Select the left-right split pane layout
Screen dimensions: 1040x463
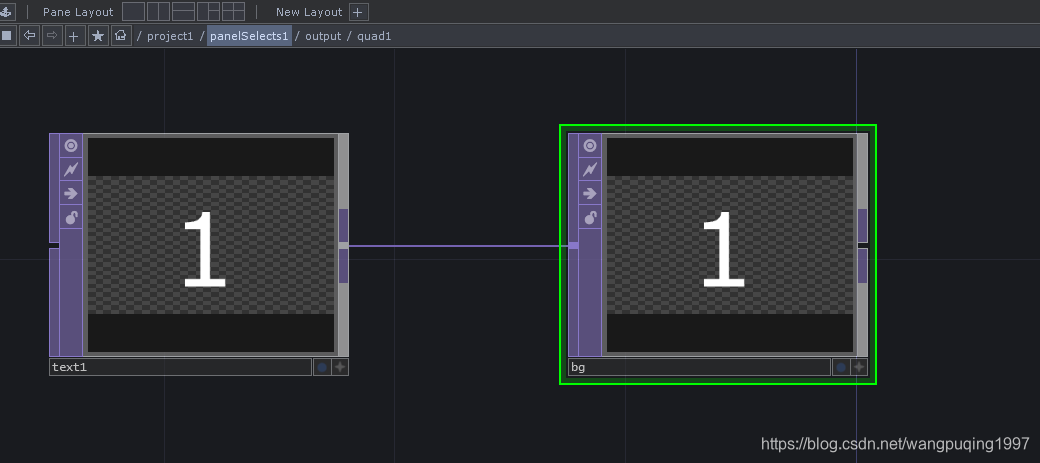(158, 11)
